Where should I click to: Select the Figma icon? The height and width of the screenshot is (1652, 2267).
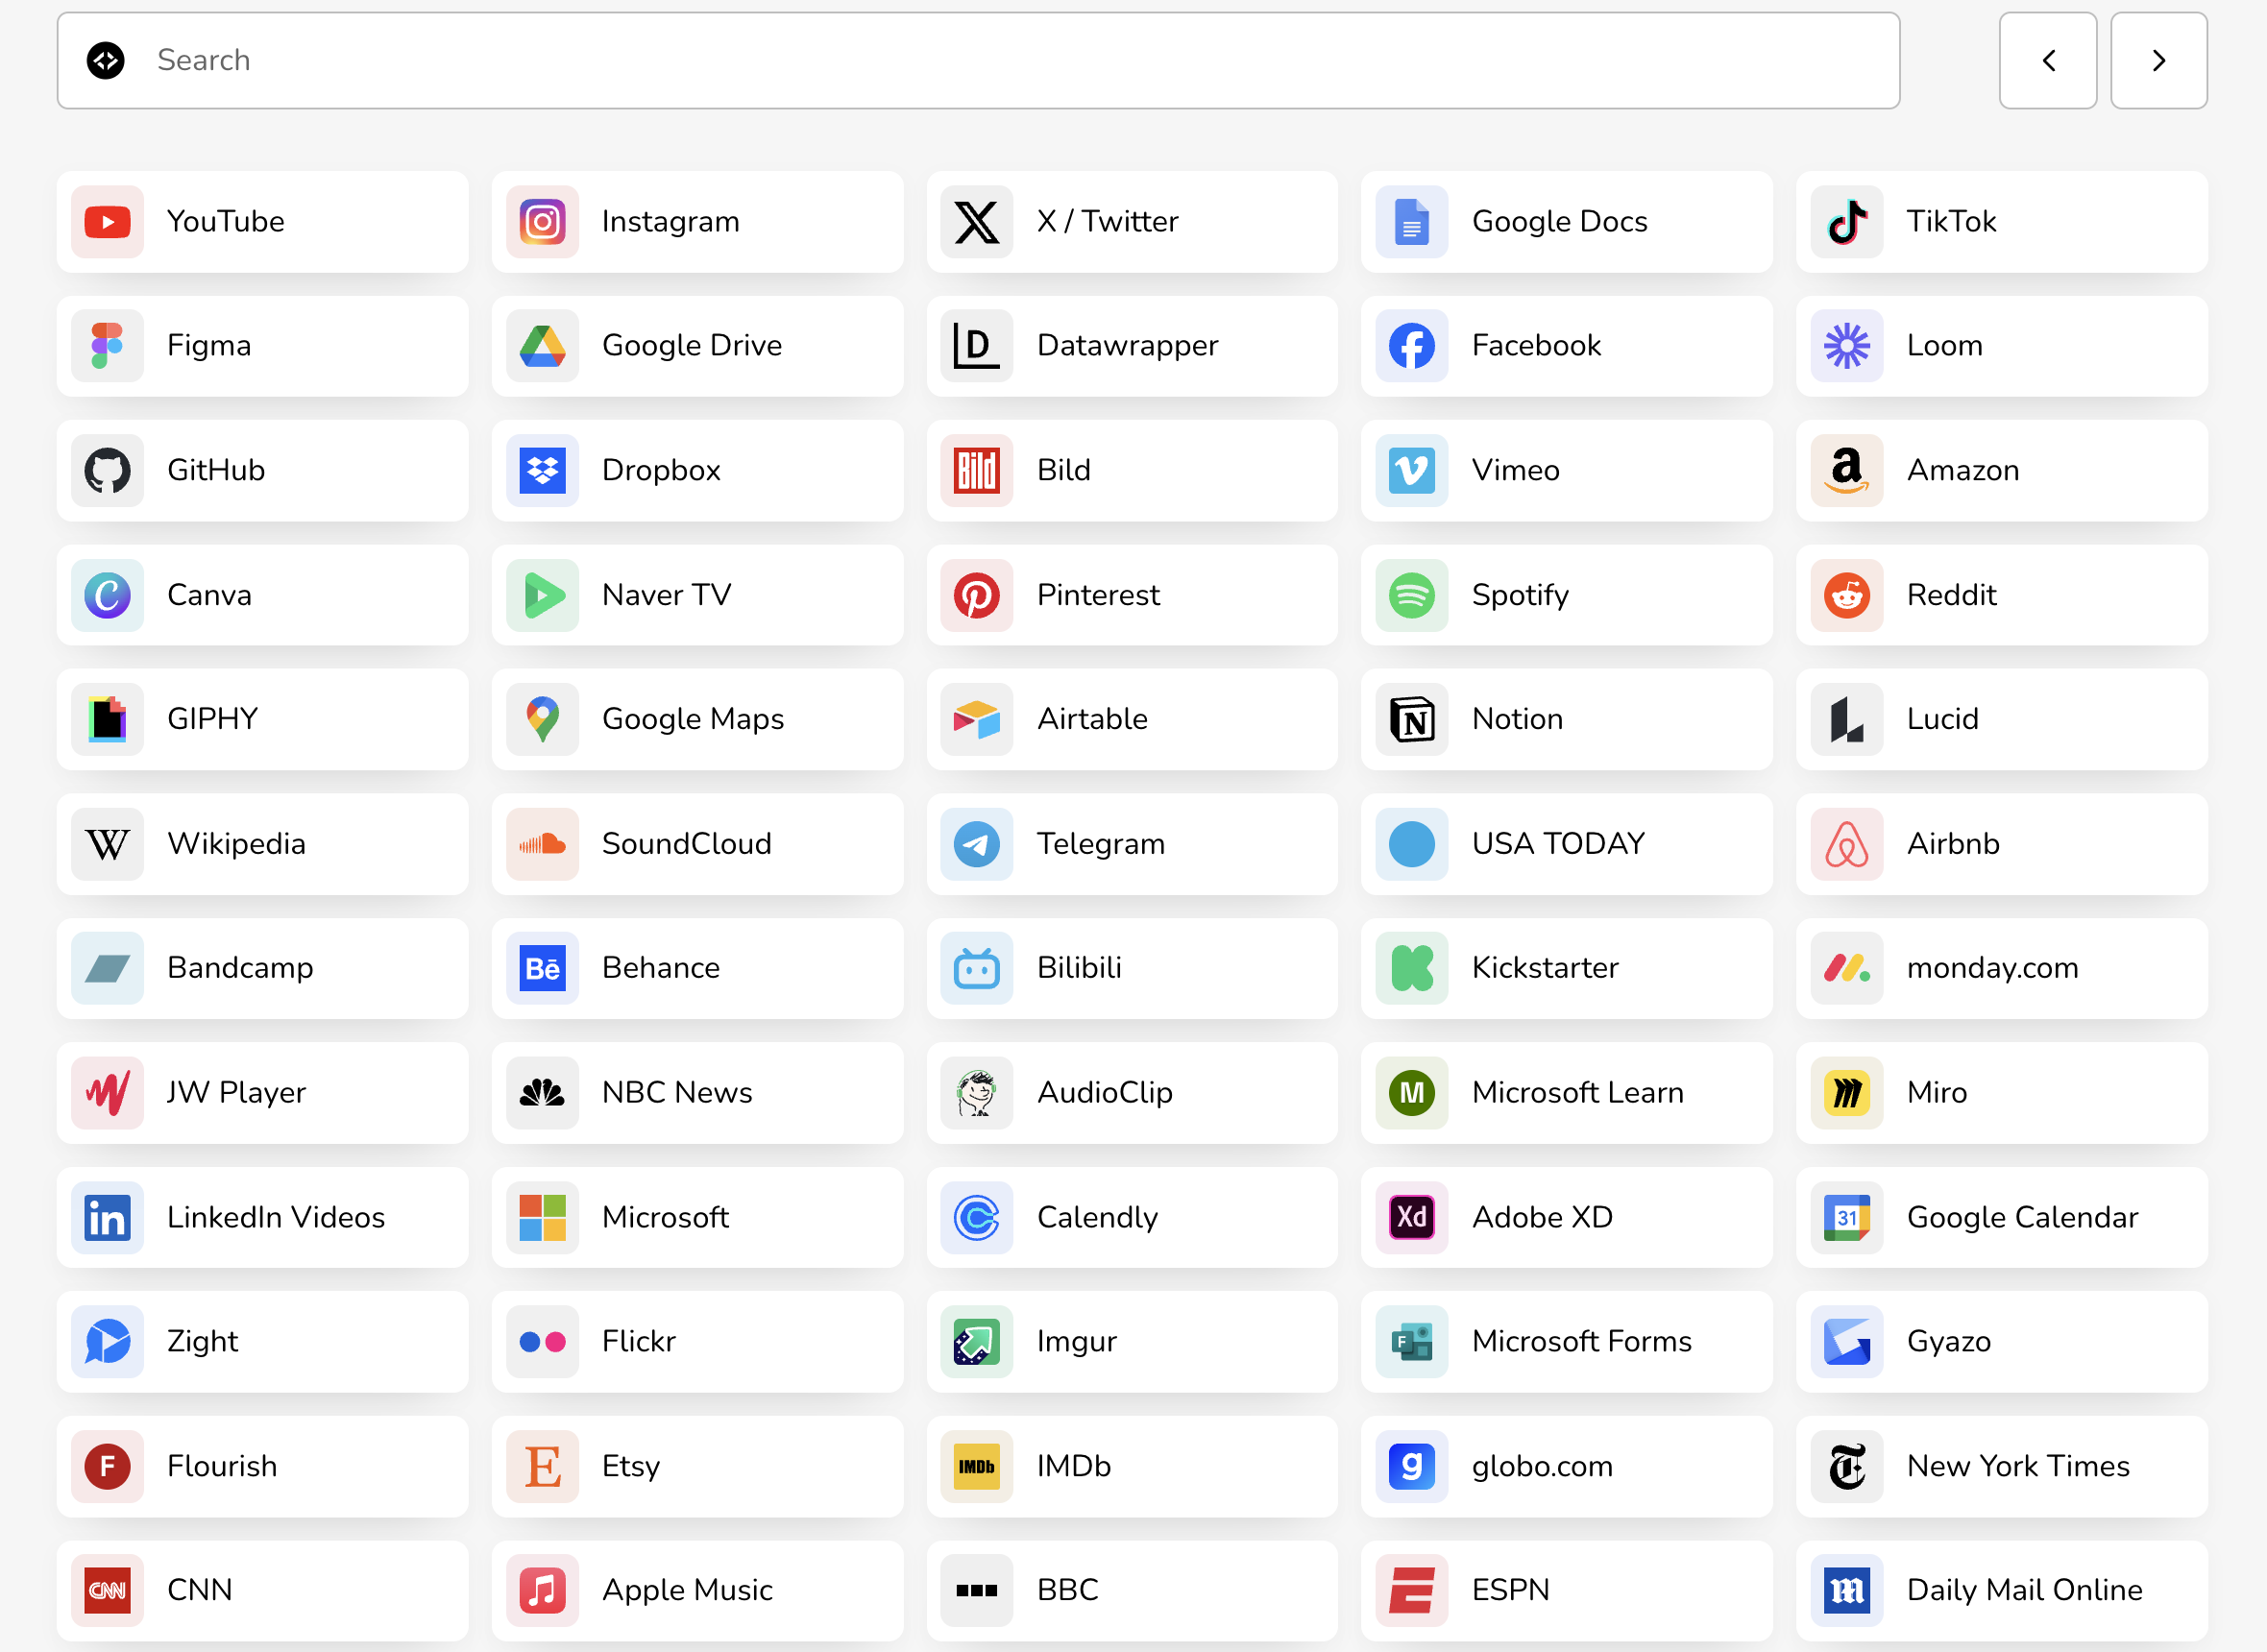107,345
